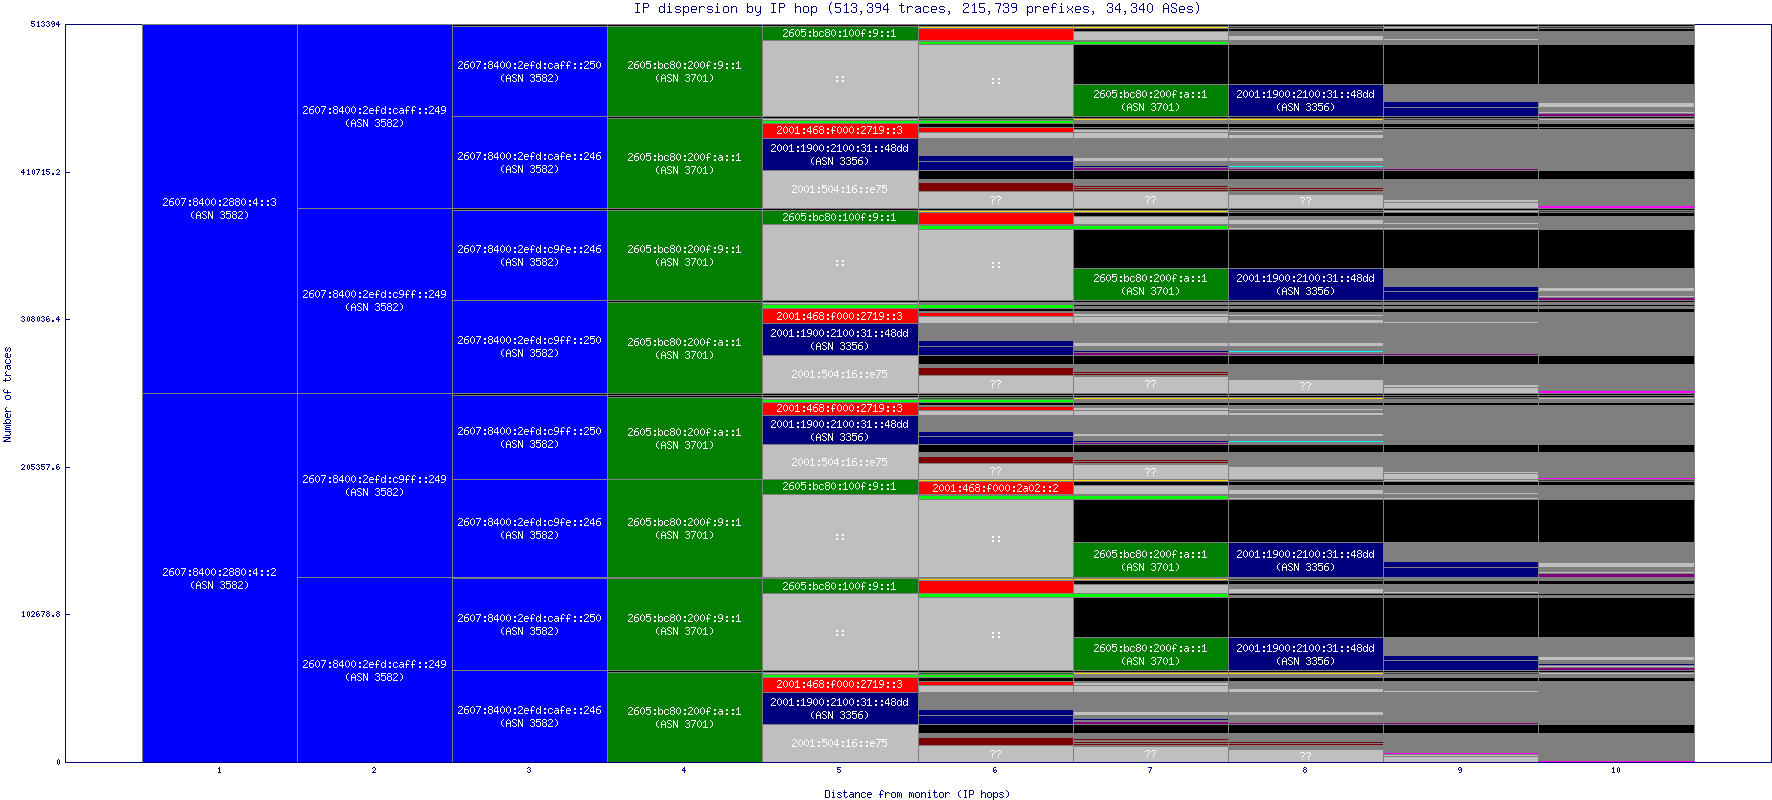
Task: Click the y-axis tick value 308036.4
Action: (40, 319)
